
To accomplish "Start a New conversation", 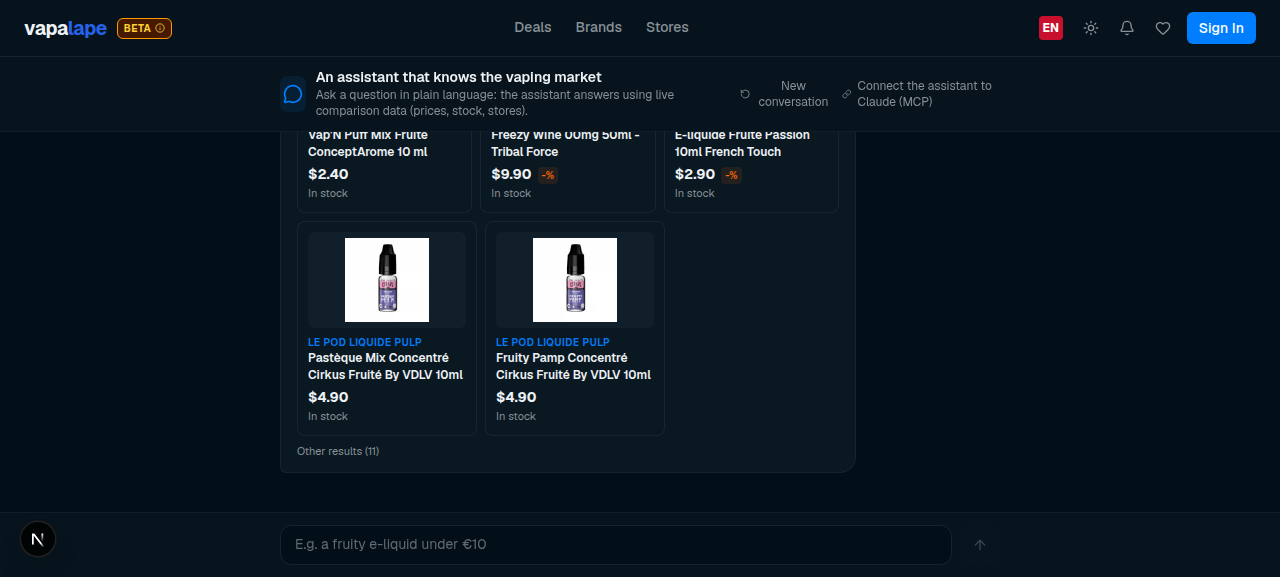I will click(784, 94).
